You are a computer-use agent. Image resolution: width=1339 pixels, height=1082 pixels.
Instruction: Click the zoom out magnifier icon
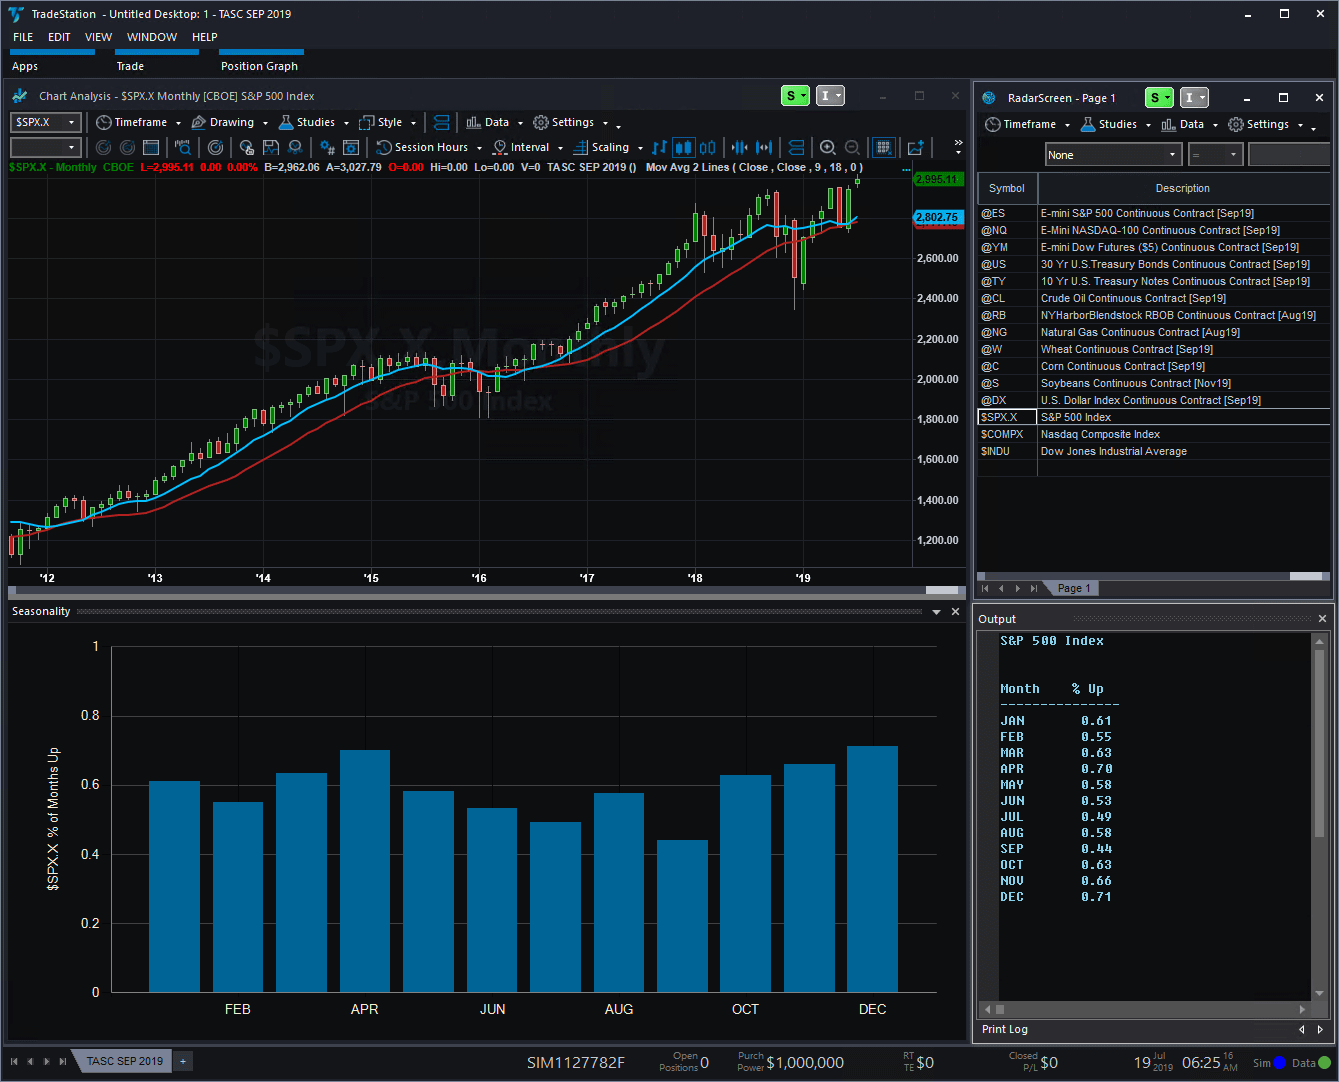point(852,147)
